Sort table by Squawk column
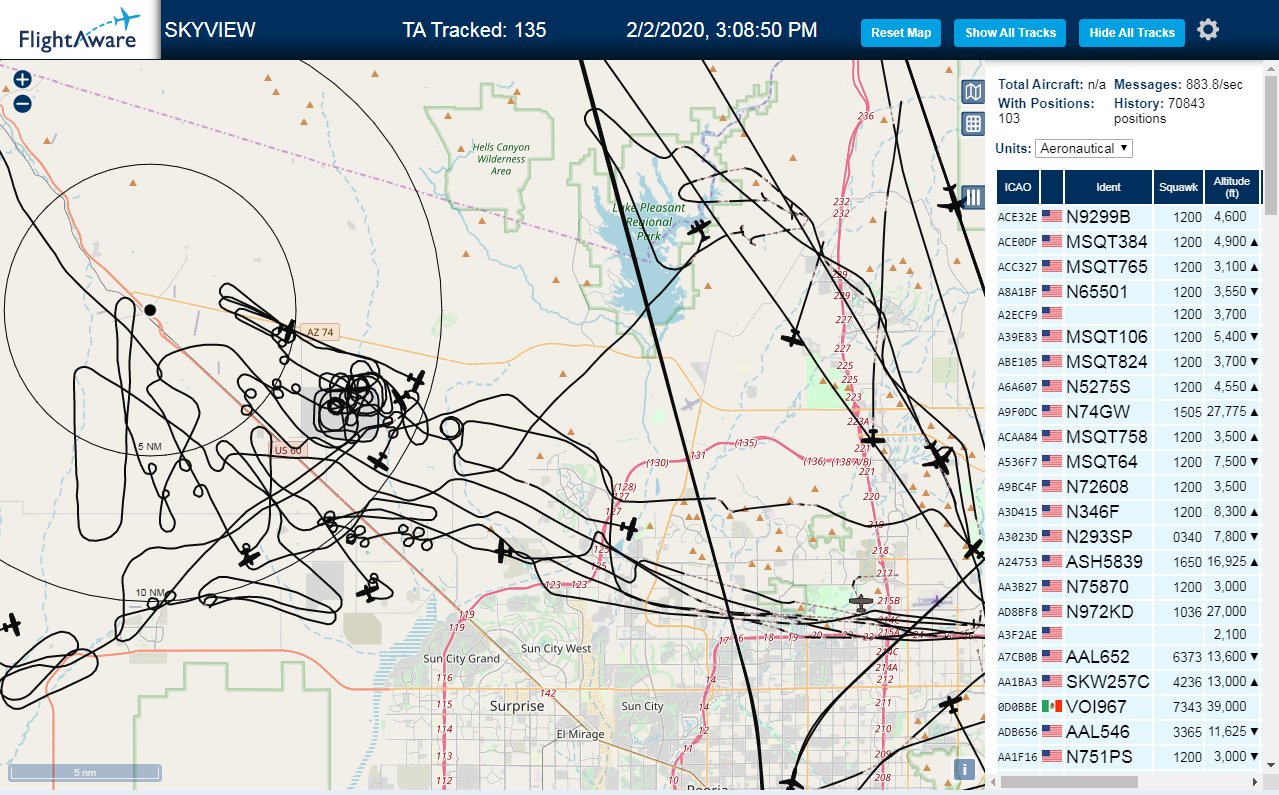 click(x=1179, y=187)
